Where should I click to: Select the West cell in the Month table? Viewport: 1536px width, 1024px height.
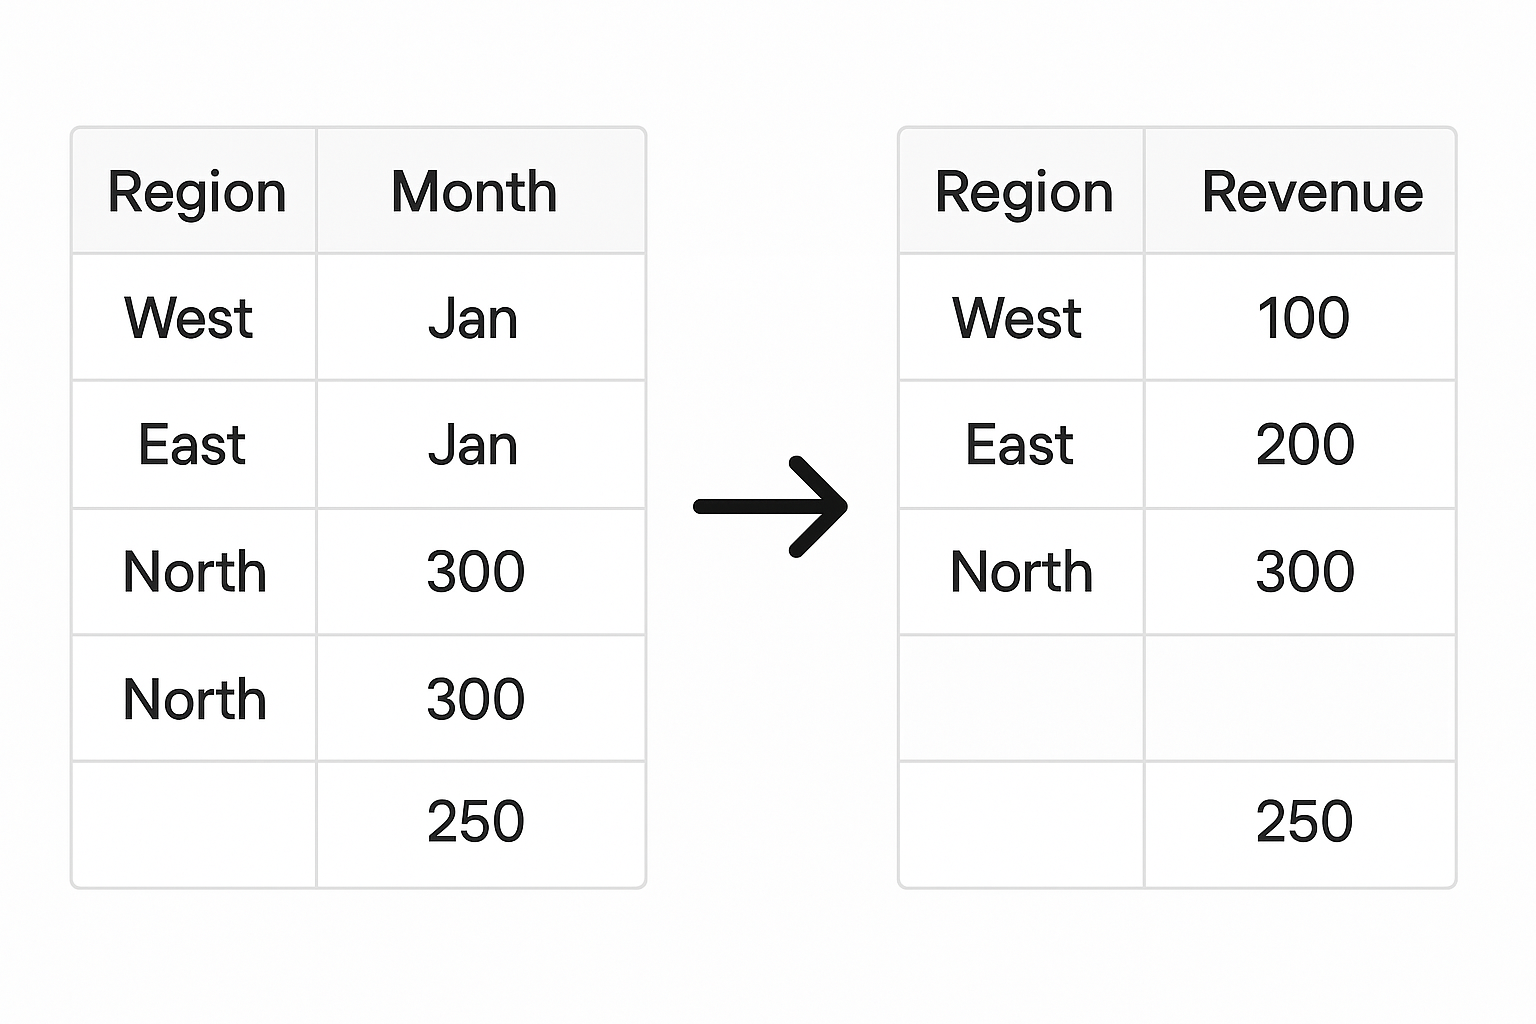coord(189,318)
